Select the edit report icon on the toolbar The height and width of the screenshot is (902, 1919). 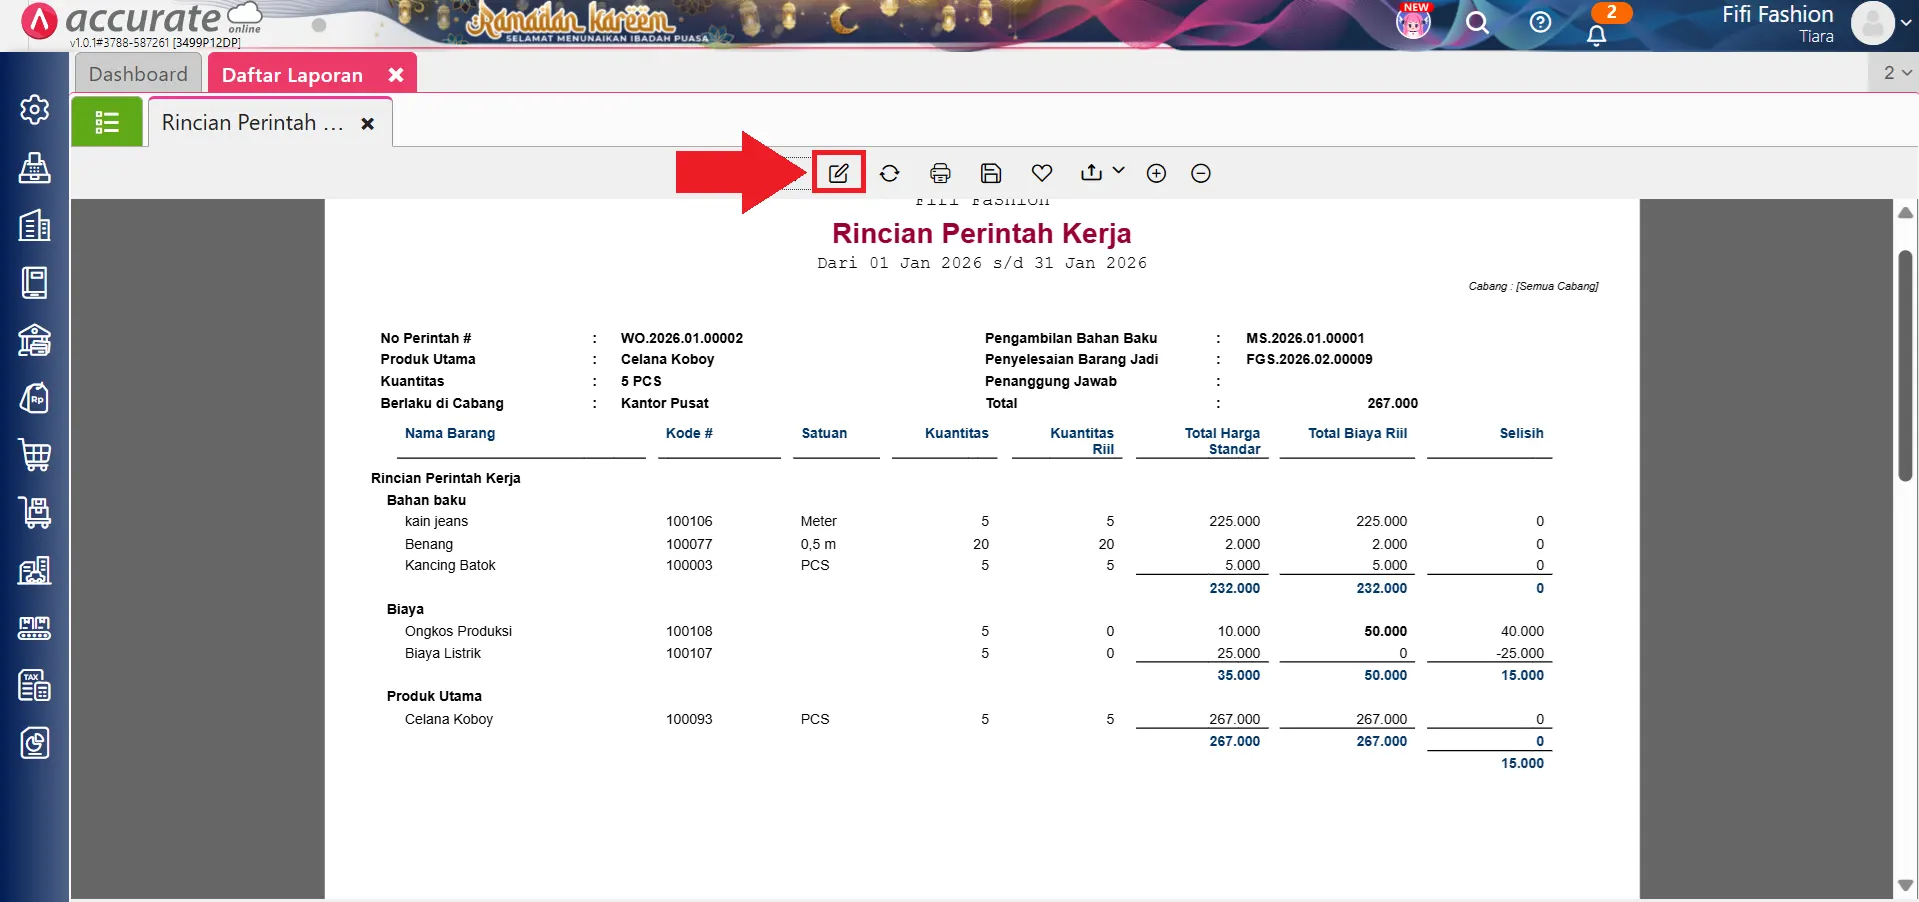pos(838,172)
